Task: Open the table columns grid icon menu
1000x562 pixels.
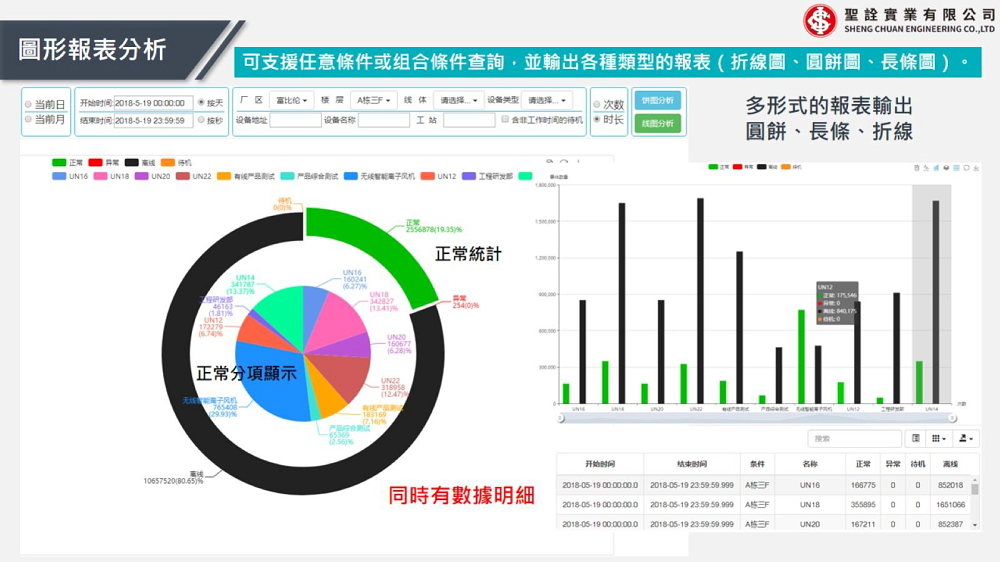Action: point(938,438)
